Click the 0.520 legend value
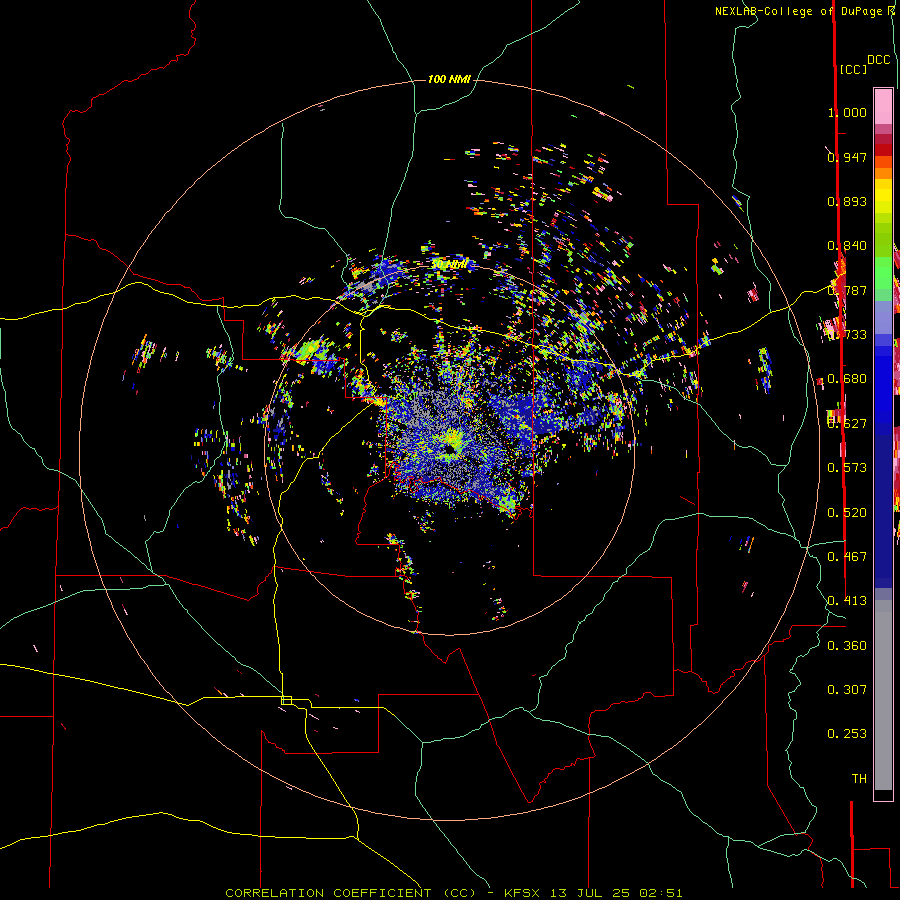 point(847,512)
